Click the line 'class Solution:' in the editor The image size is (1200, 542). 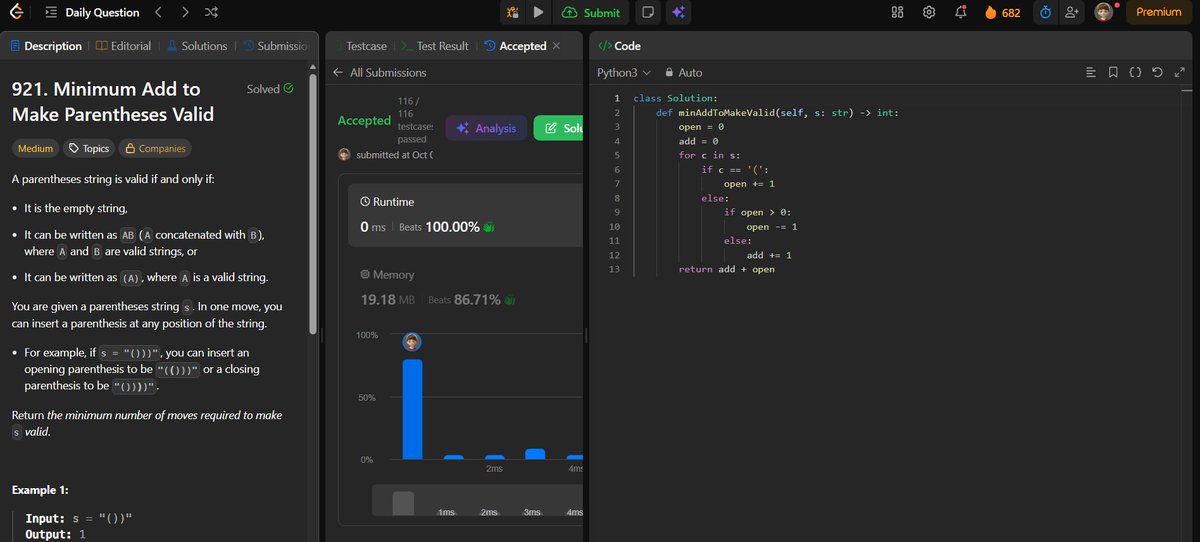pyautogui.click(x=675, y=98)
